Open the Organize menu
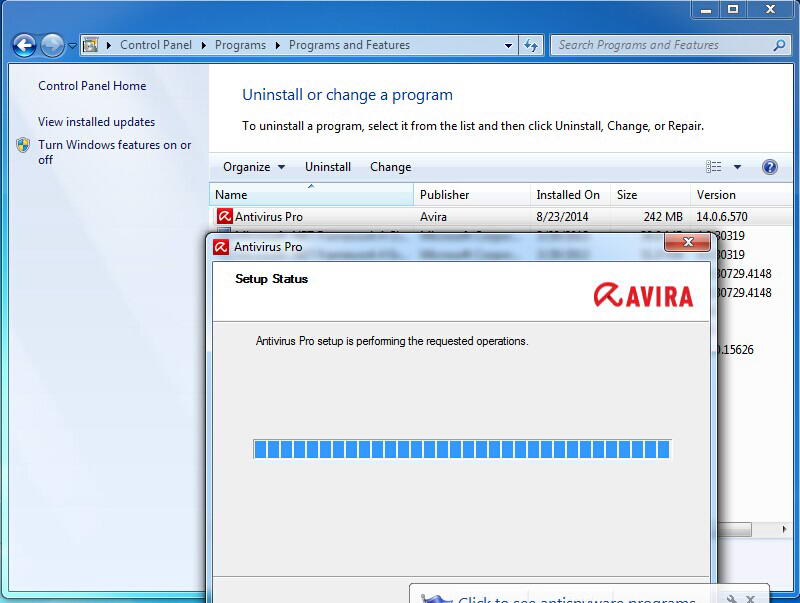800x603 pixels. pyautogui.click(x=254, y=167)
